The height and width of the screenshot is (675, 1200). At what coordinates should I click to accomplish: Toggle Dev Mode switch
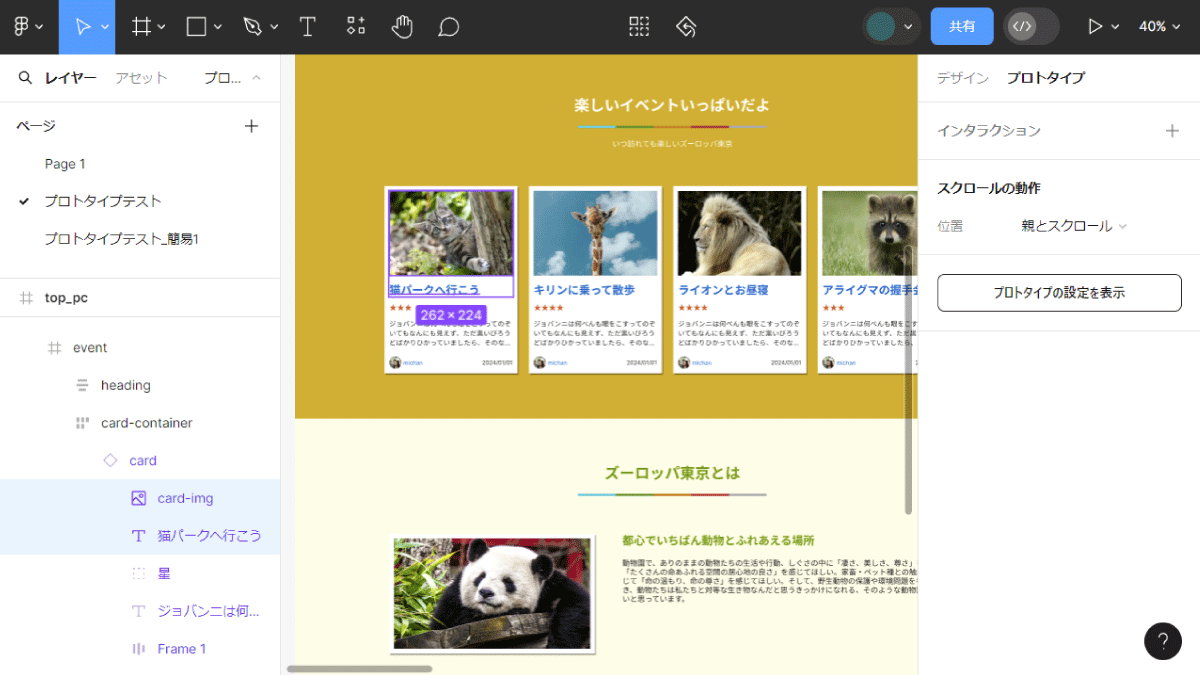coord(1031,27)
